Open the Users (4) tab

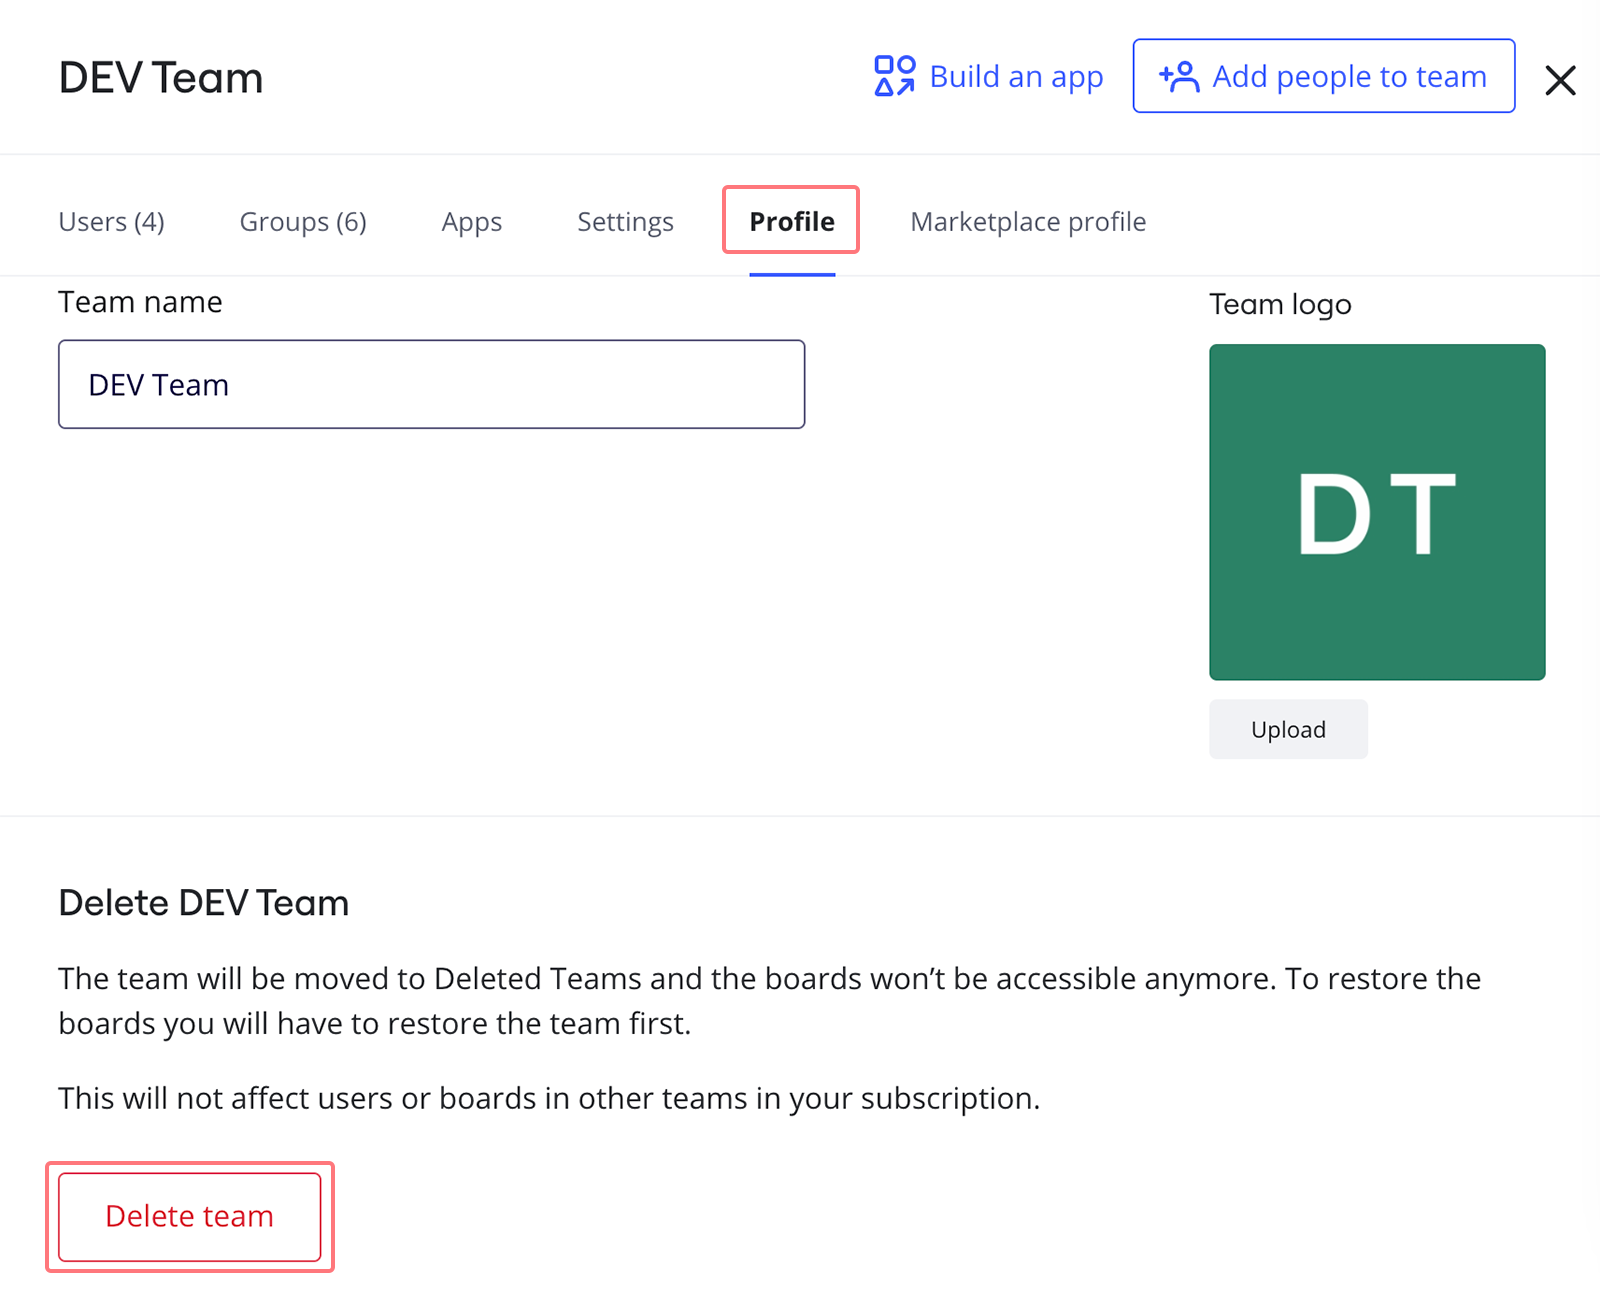coord(111,221)
